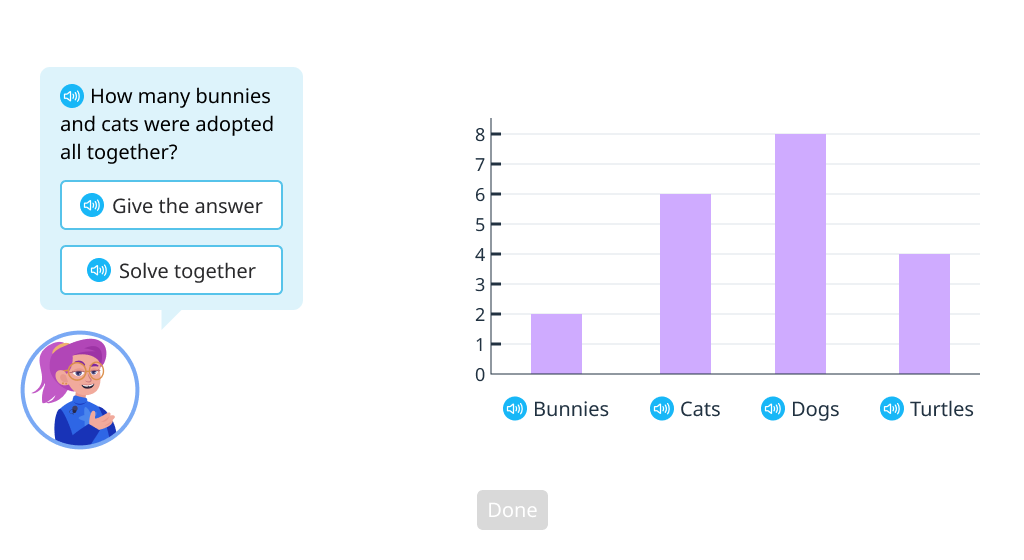Play audio for the question text
This screenshot has width=1024, height=560.
point(72,96)
